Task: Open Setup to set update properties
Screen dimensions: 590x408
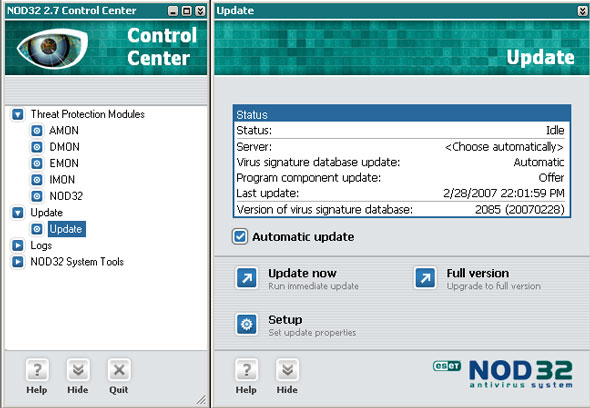Action: pyautogui.click(x=285, y=320)
